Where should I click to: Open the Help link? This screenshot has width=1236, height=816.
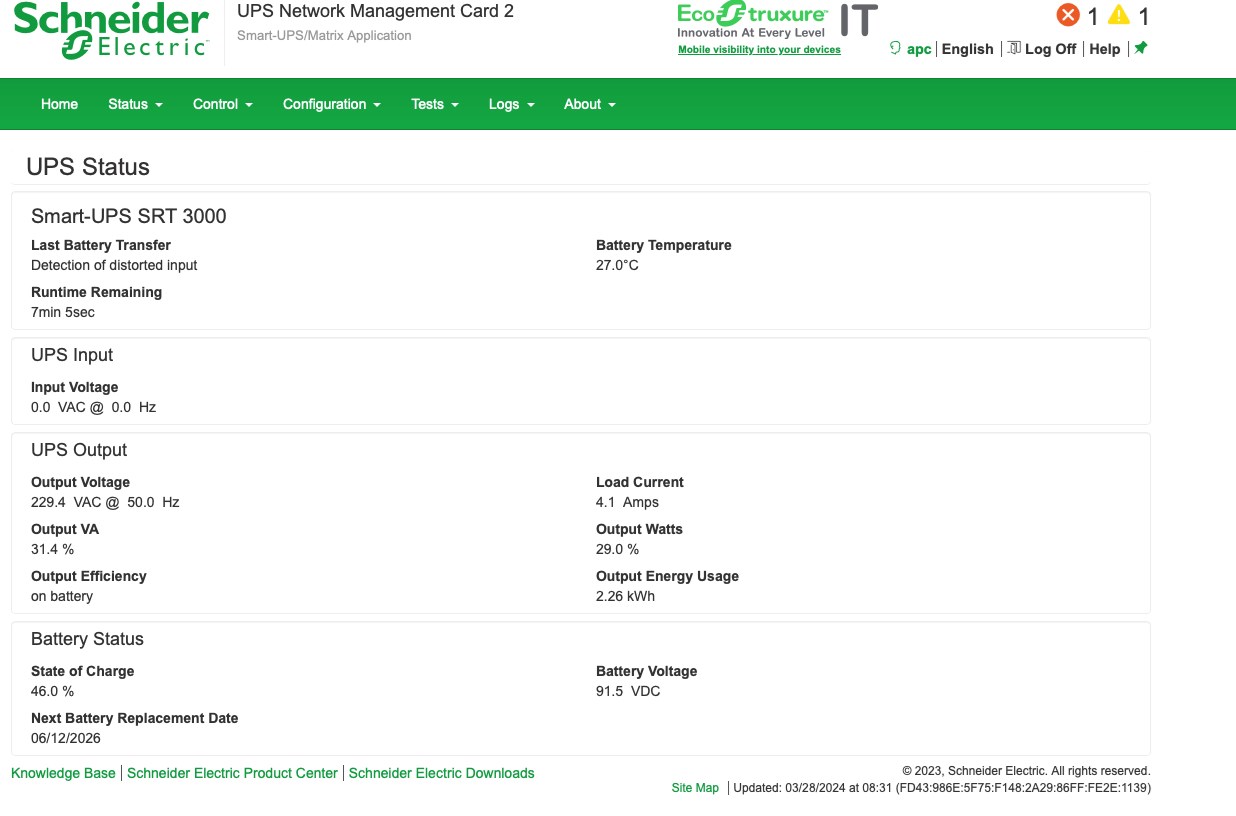[1104, 49]
